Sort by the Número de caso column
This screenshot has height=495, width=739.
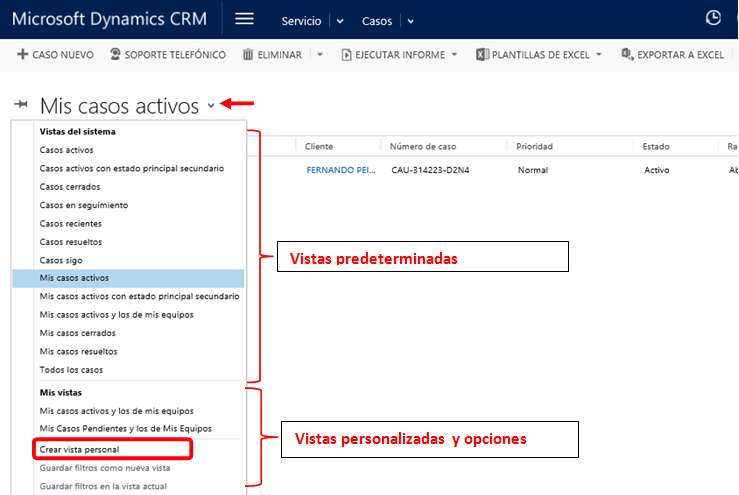[x=423, y=146]
